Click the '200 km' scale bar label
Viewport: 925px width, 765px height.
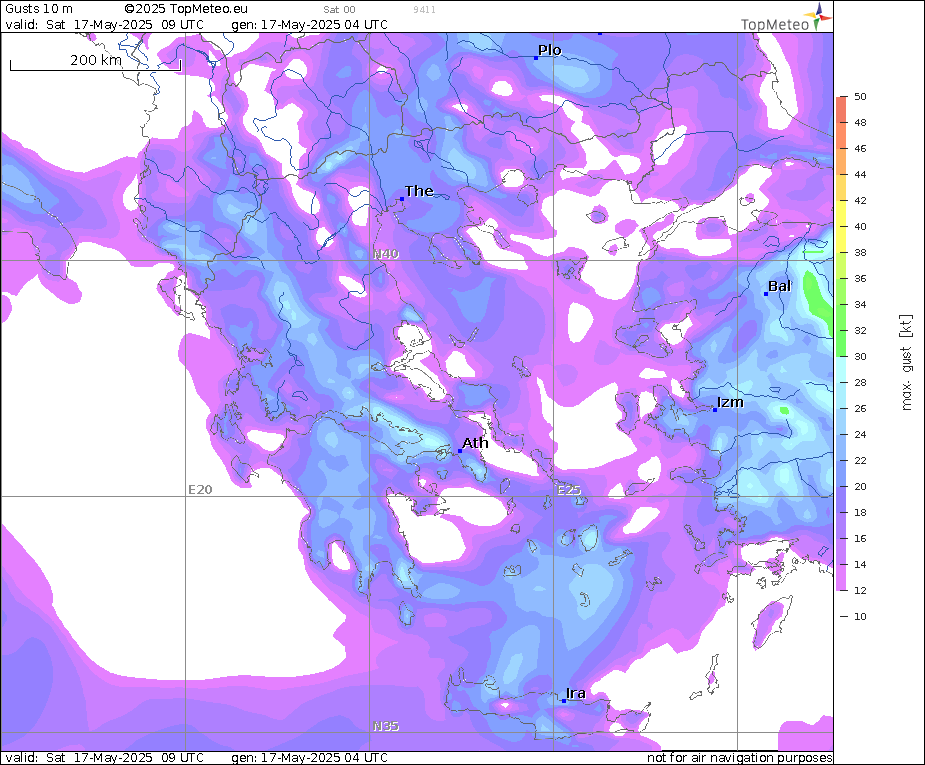pyautogui.click(x=96, y=60)
